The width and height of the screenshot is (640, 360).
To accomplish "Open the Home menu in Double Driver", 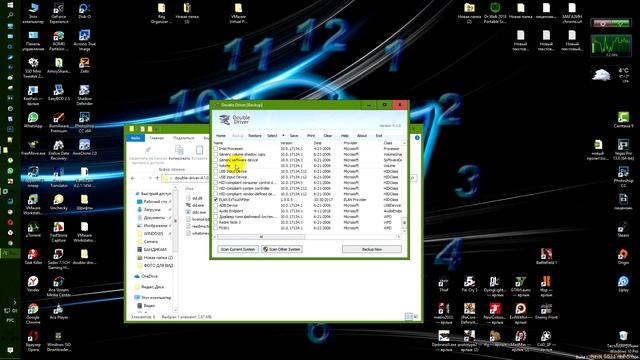I will [x=221, y=136].
